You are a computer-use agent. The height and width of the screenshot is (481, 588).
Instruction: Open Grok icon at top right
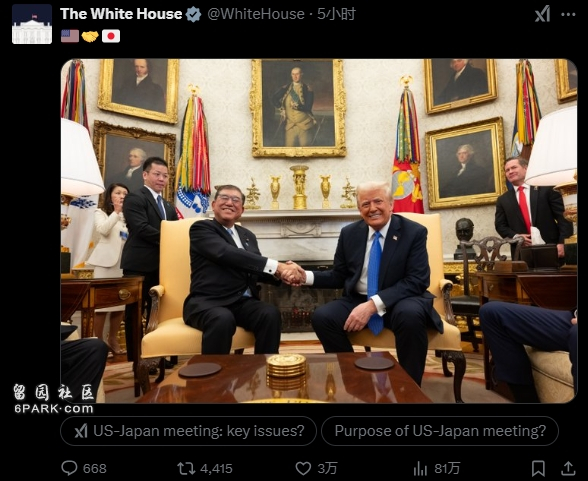click(543, 14)
